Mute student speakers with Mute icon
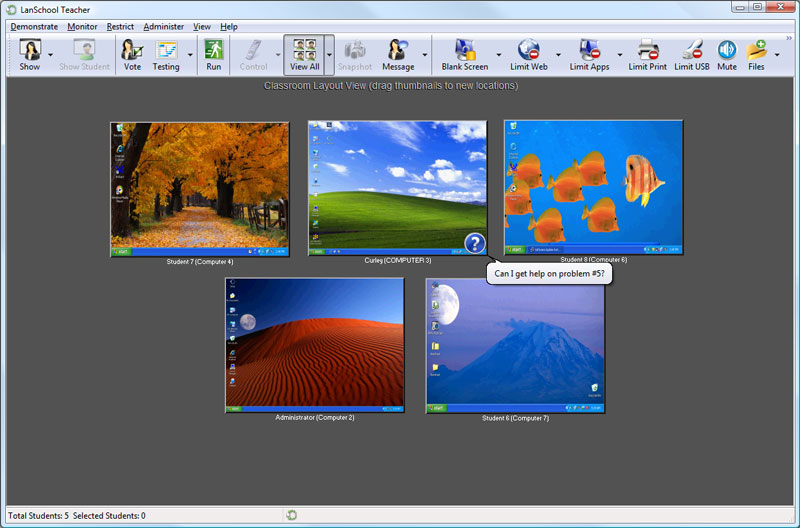This screenshot has height=528, width=800. pos(727,55)
